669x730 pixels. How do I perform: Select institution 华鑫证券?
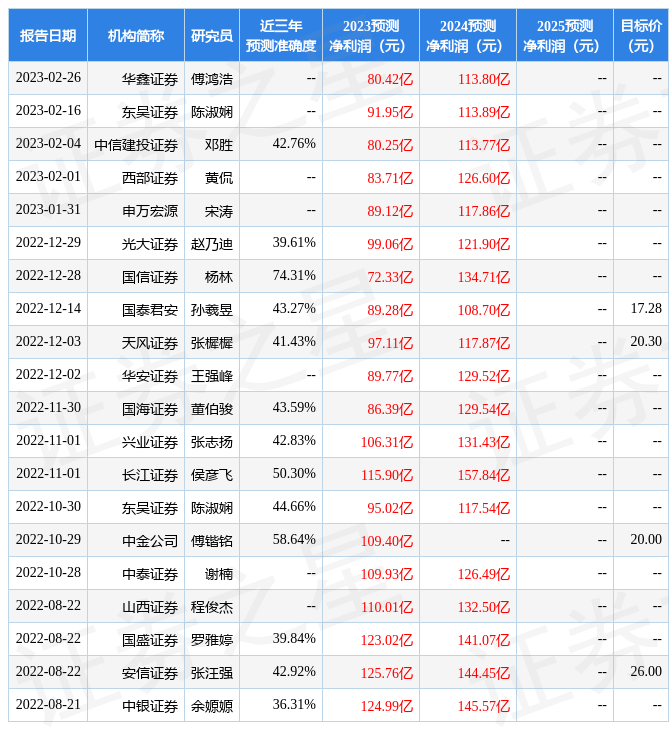(150, 79)
